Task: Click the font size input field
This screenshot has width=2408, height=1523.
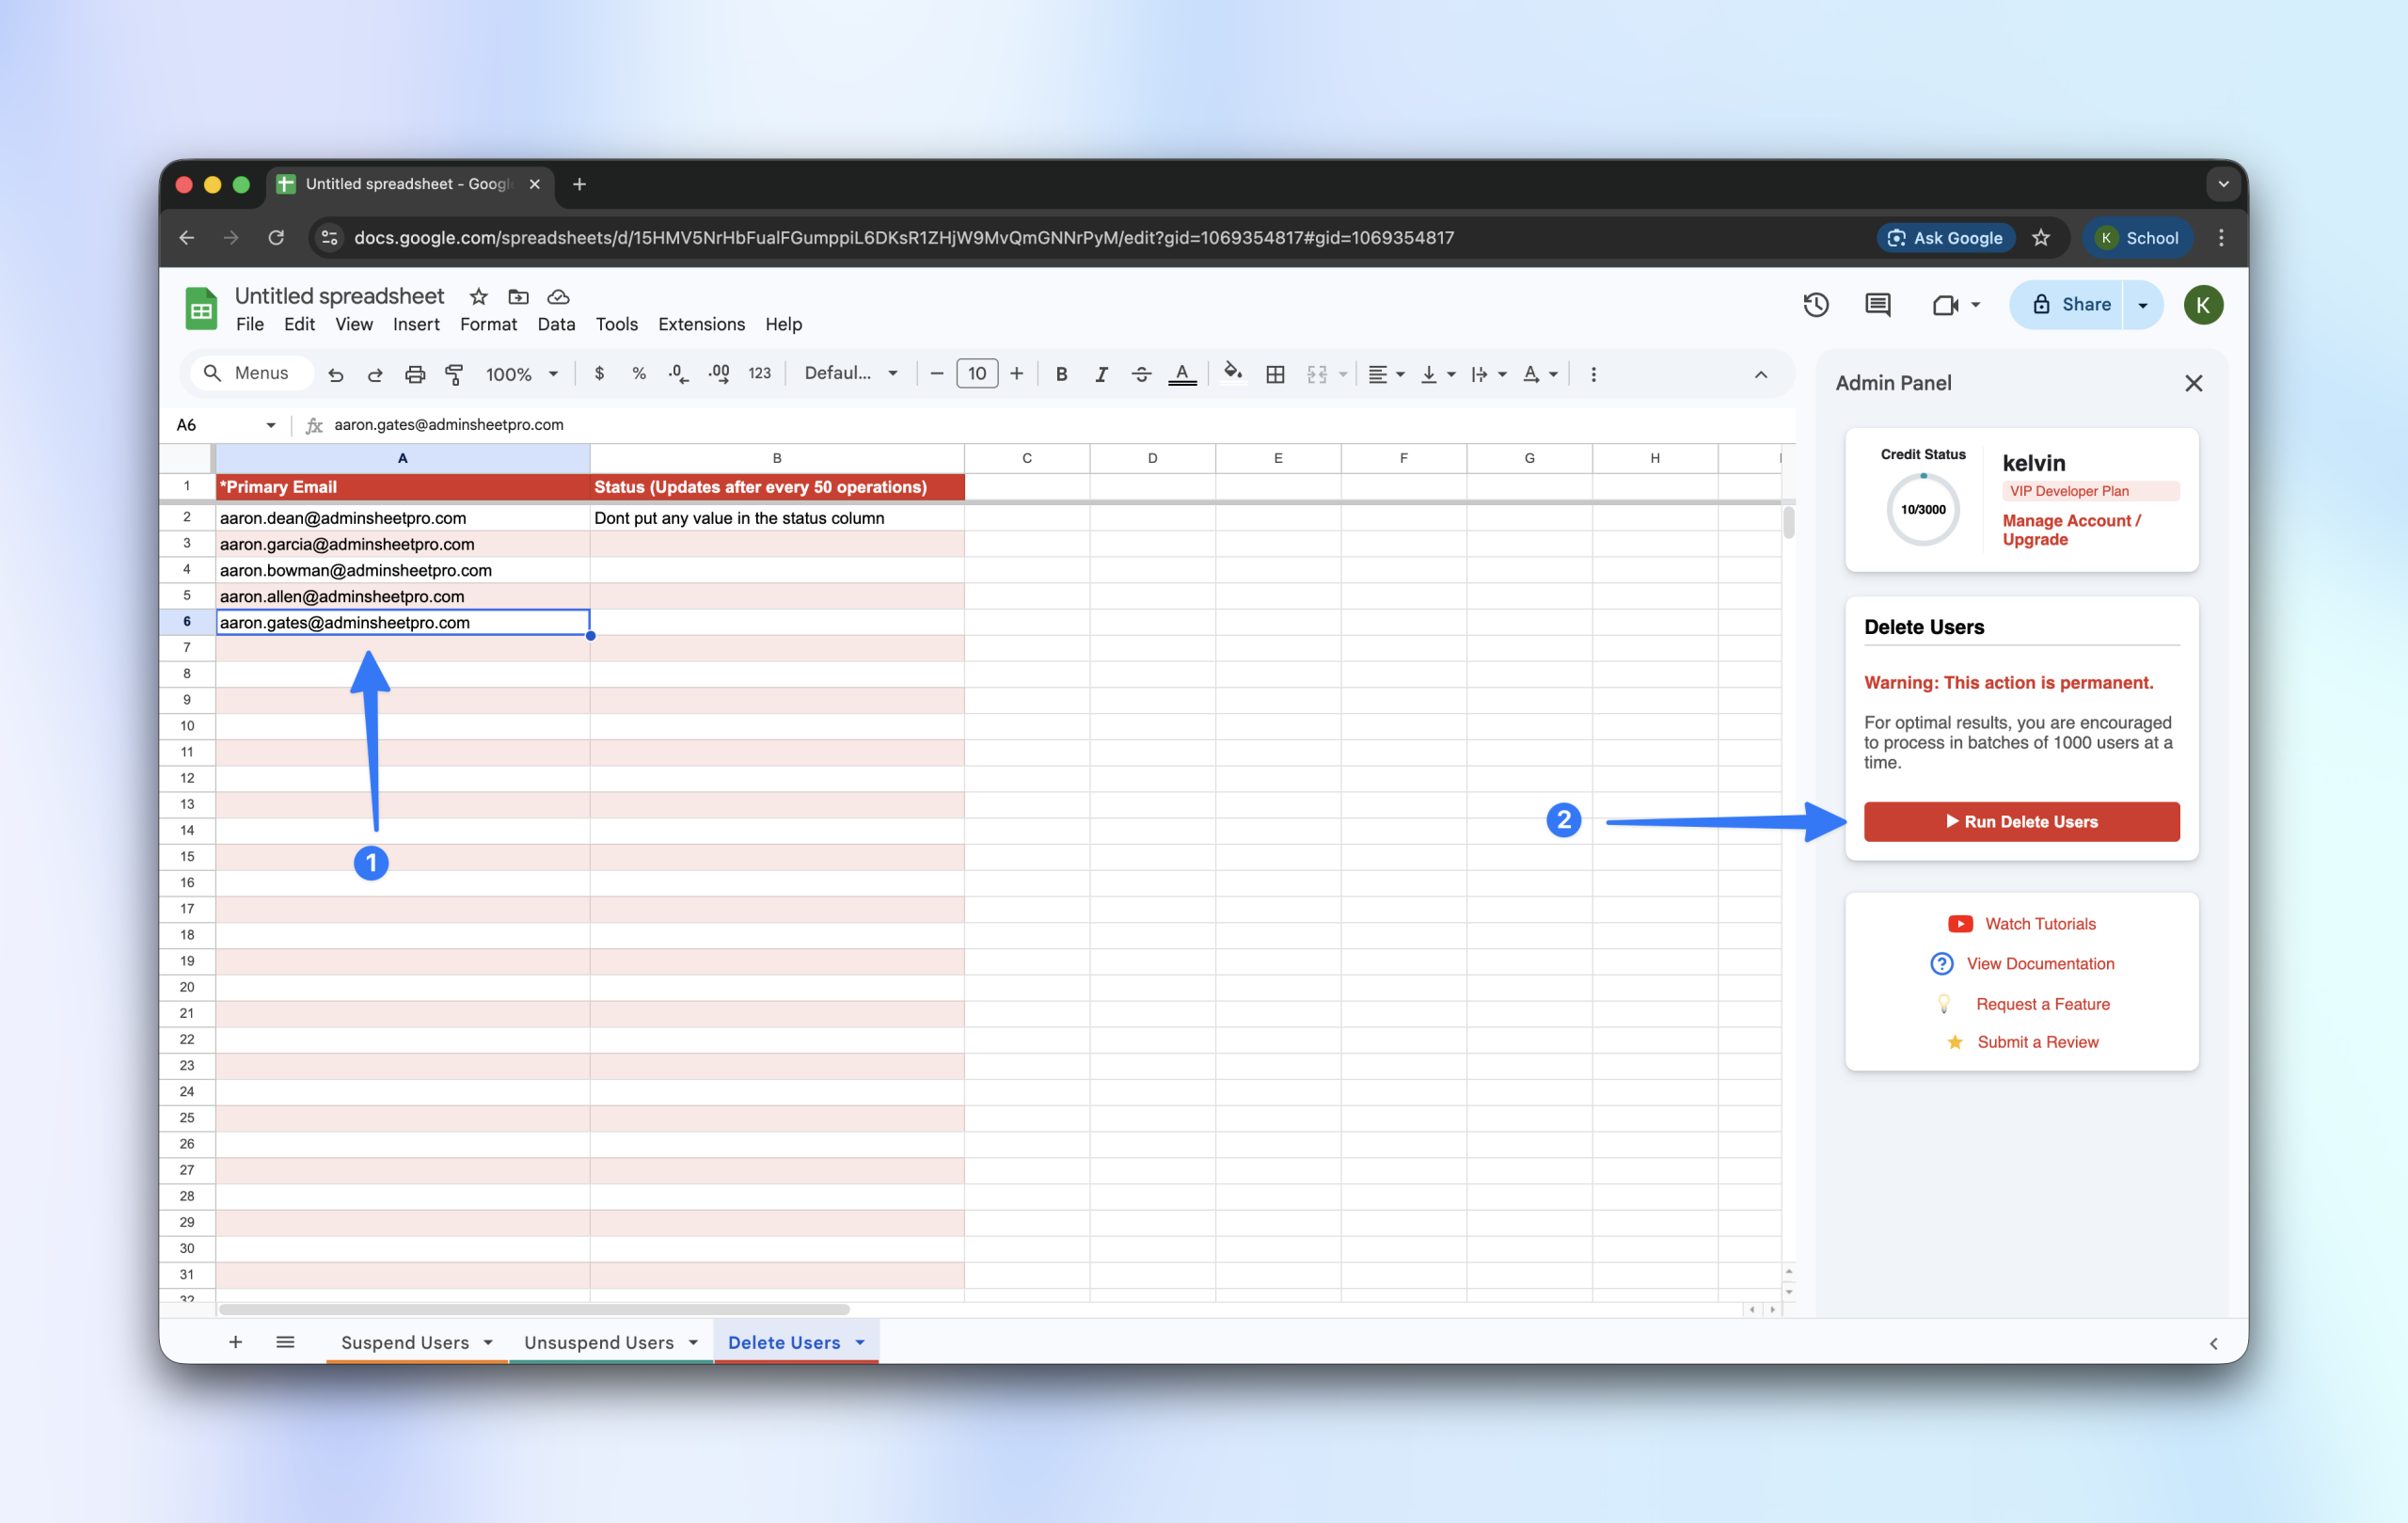Action: click(976, 374)
